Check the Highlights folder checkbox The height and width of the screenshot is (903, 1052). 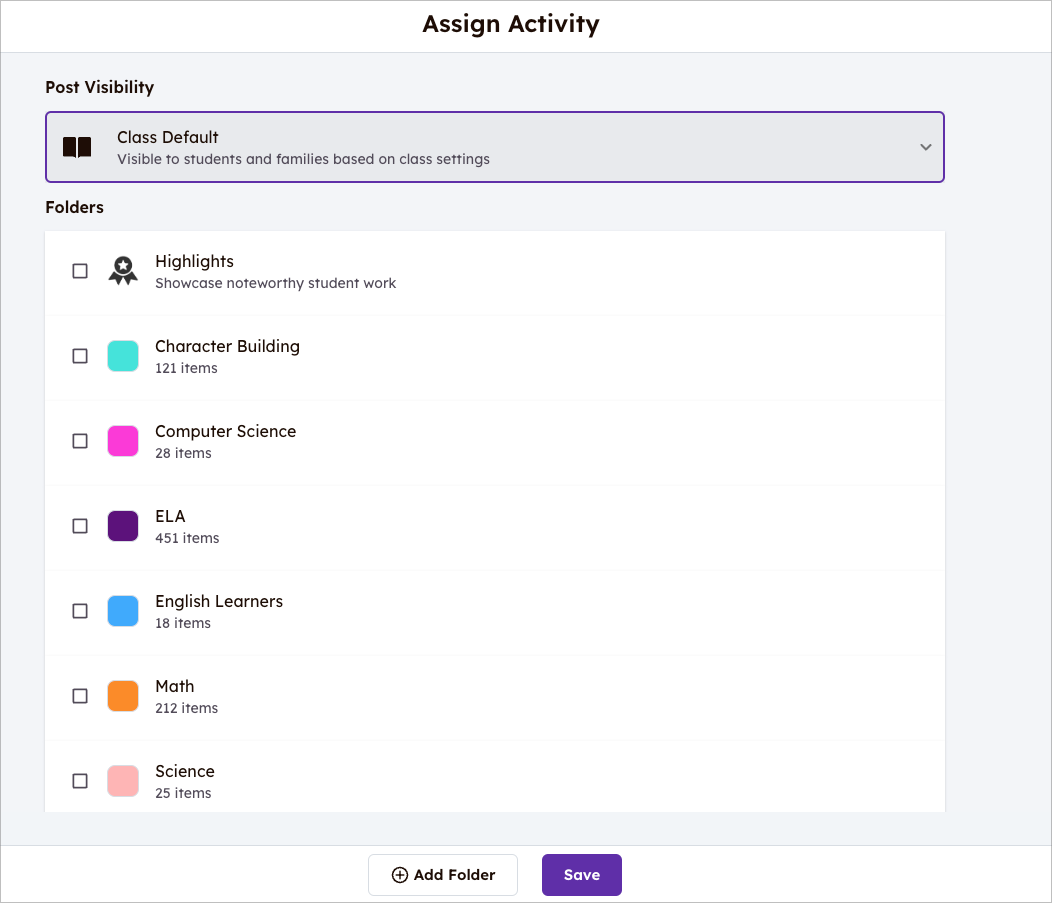pyautogui.click(x=80, y=271)
